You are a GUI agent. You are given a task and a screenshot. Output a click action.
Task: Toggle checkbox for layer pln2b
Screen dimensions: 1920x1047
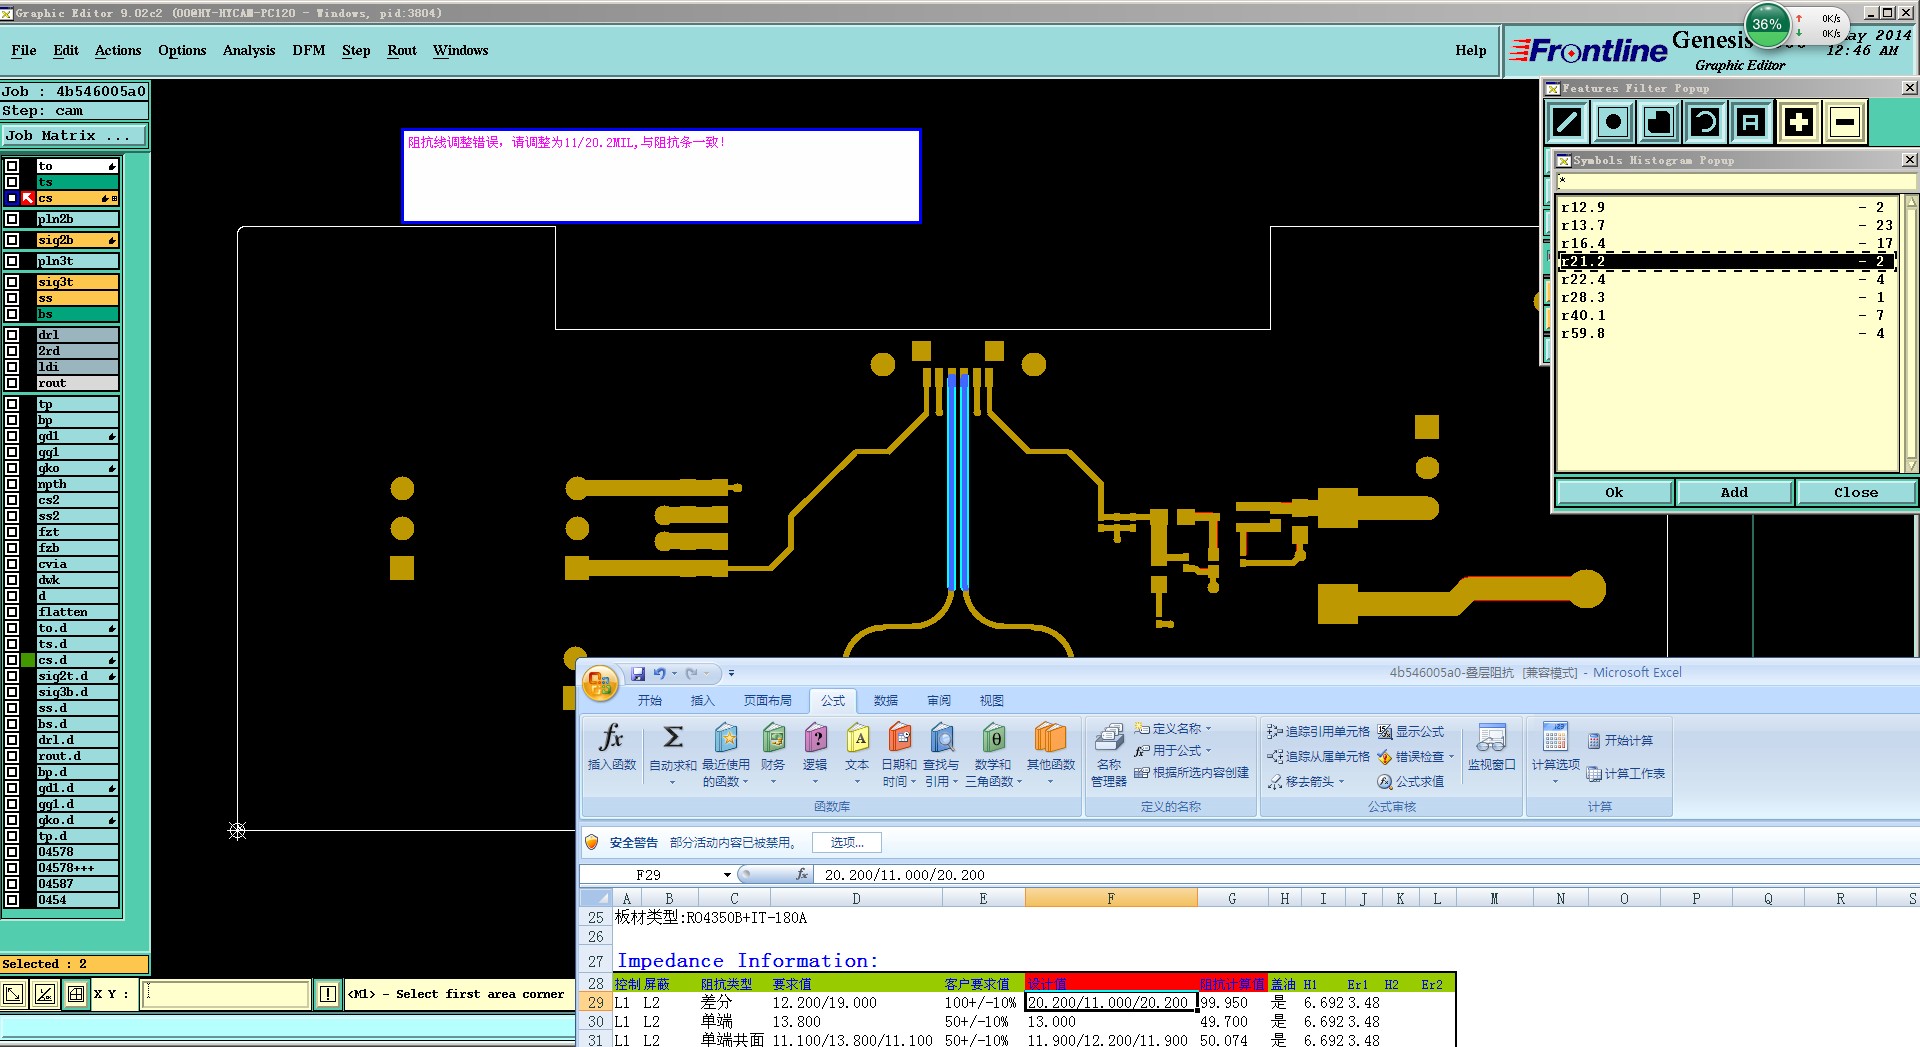[x=12, y=219]
